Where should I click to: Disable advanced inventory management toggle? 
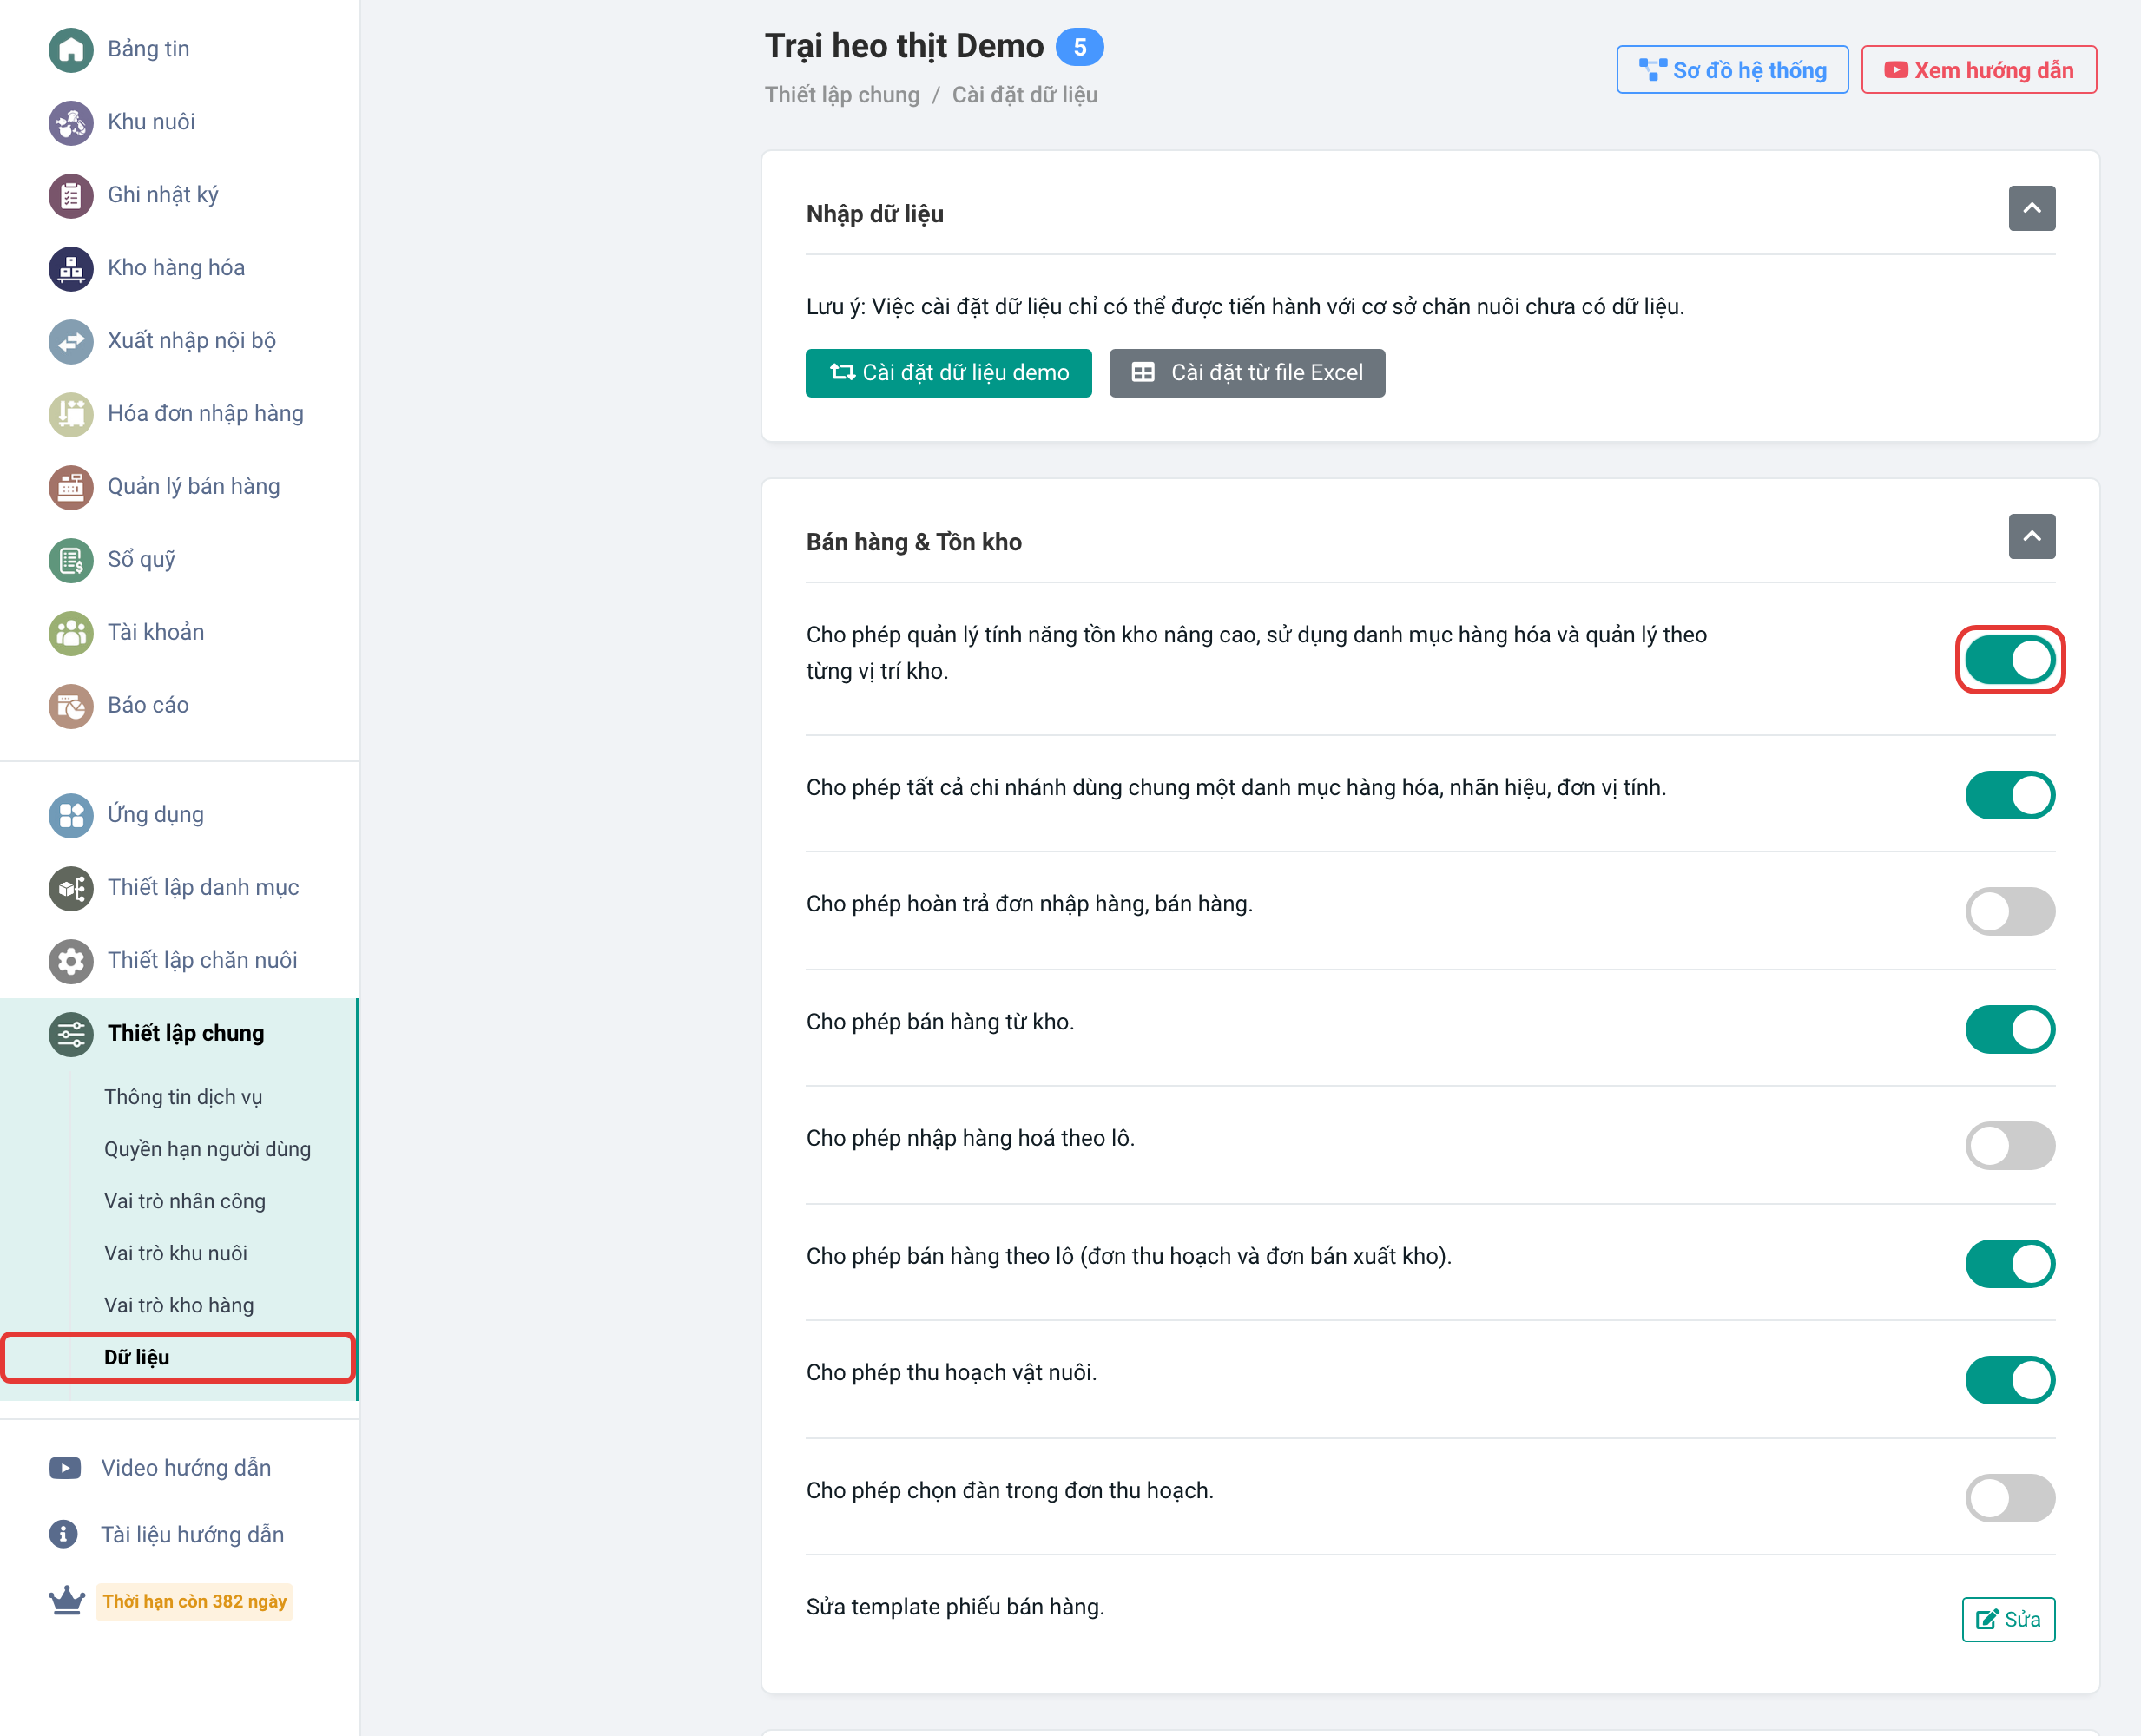pyautogui.click(x=2009, y=660)
